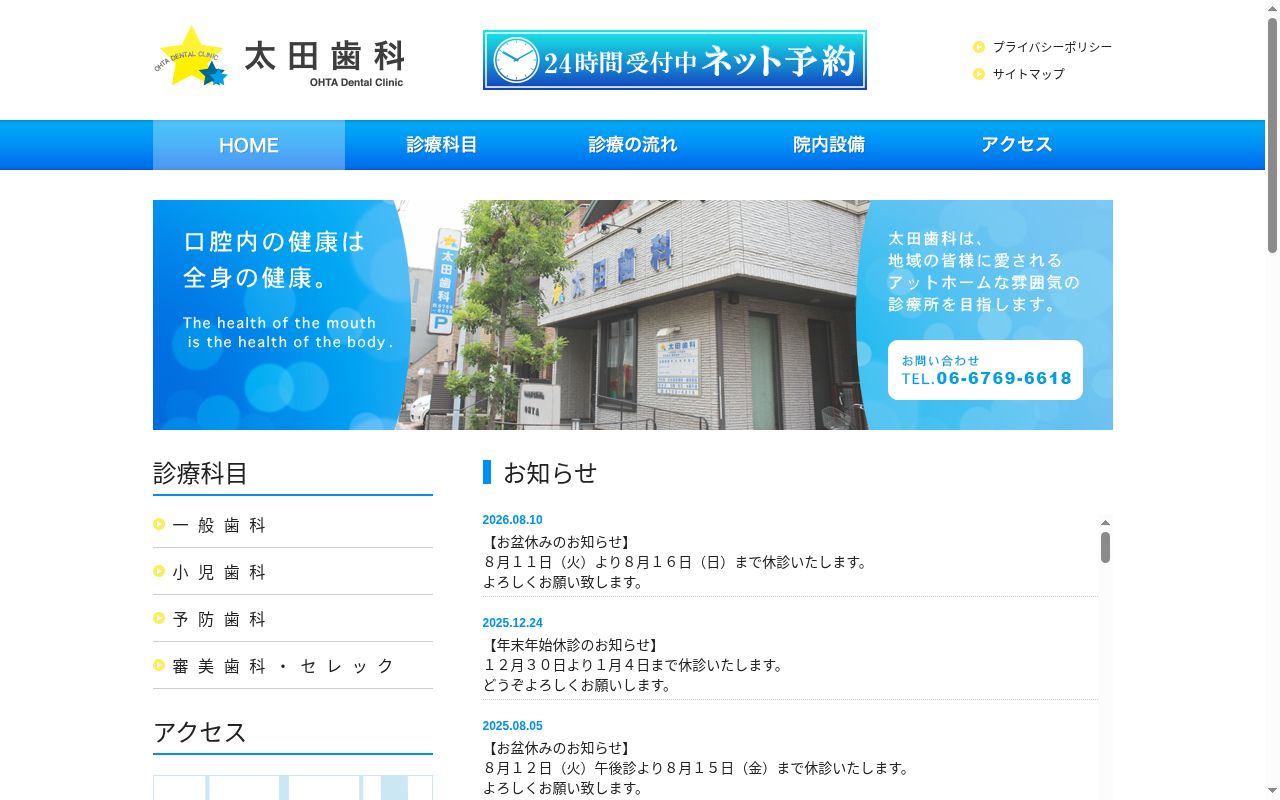
Task: Open the HOME navigation tab
Action: coord(249,145)
